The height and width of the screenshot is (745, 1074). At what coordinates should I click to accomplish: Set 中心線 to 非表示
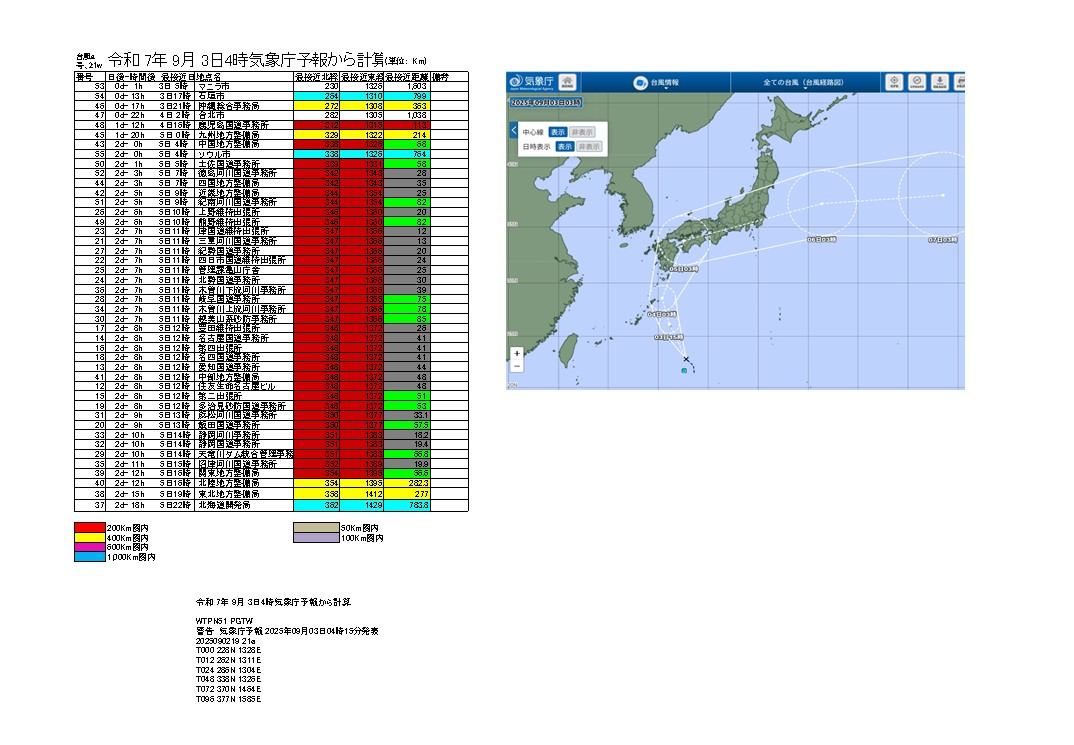pyautogui.click(x=582, y=131)
